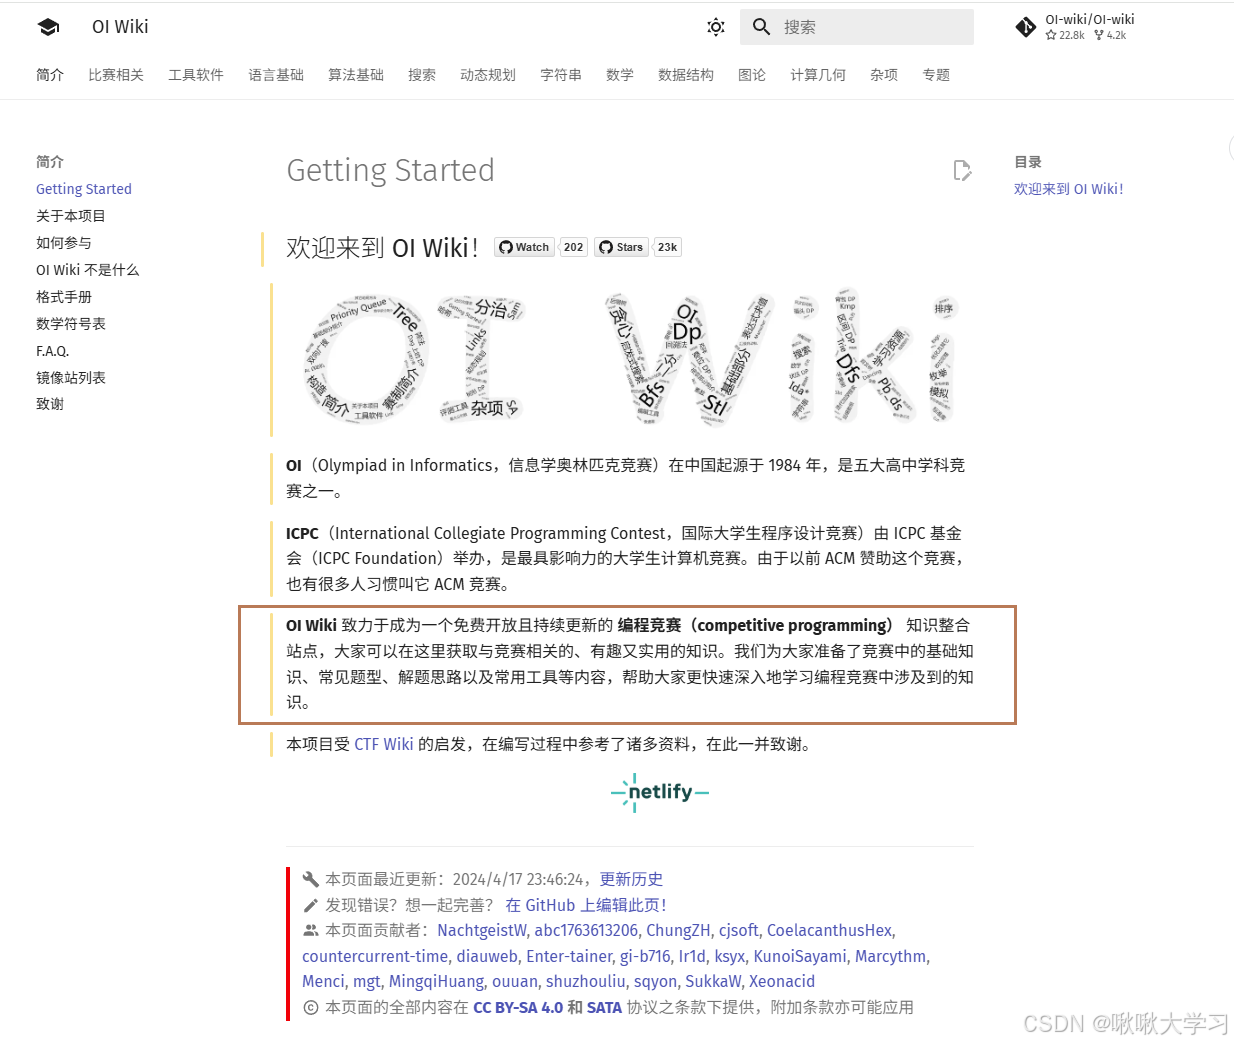Follow the CTF Wiki link
1234x1043 pixels.
coord(384,744)
